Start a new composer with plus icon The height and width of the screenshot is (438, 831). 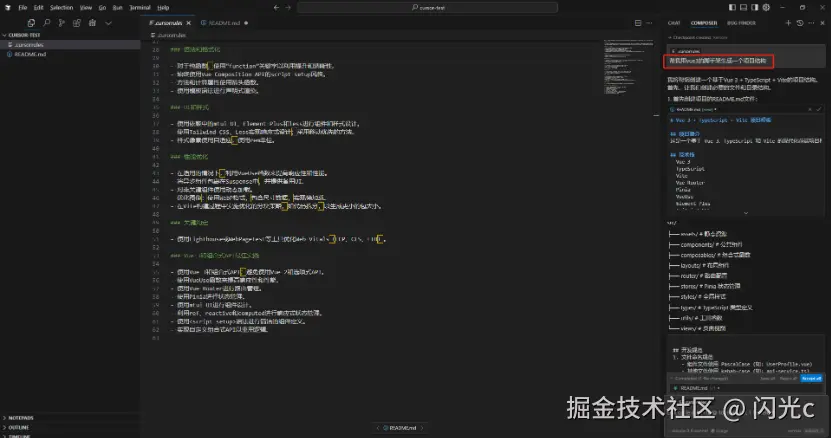click(x=788, y=23)
